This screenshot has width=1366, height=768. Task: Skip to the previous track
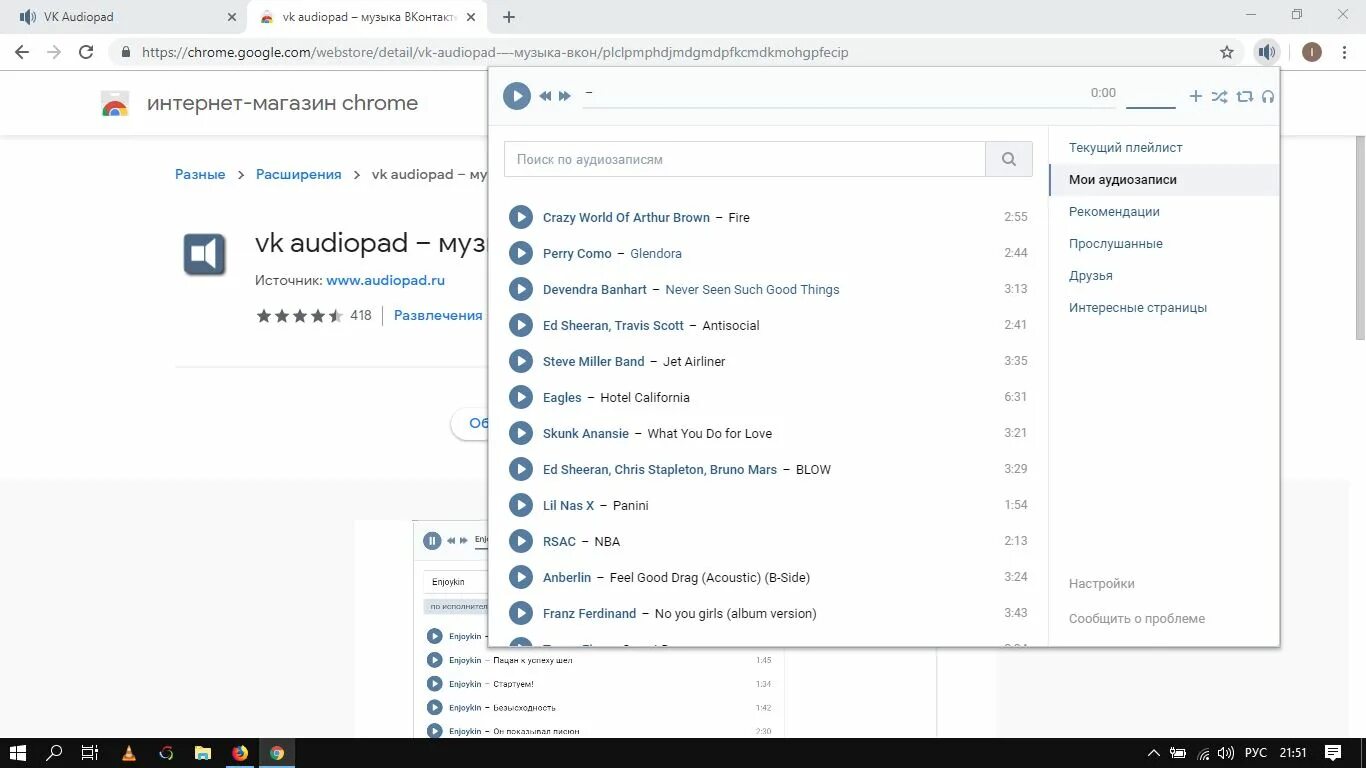tap(545, 96)
